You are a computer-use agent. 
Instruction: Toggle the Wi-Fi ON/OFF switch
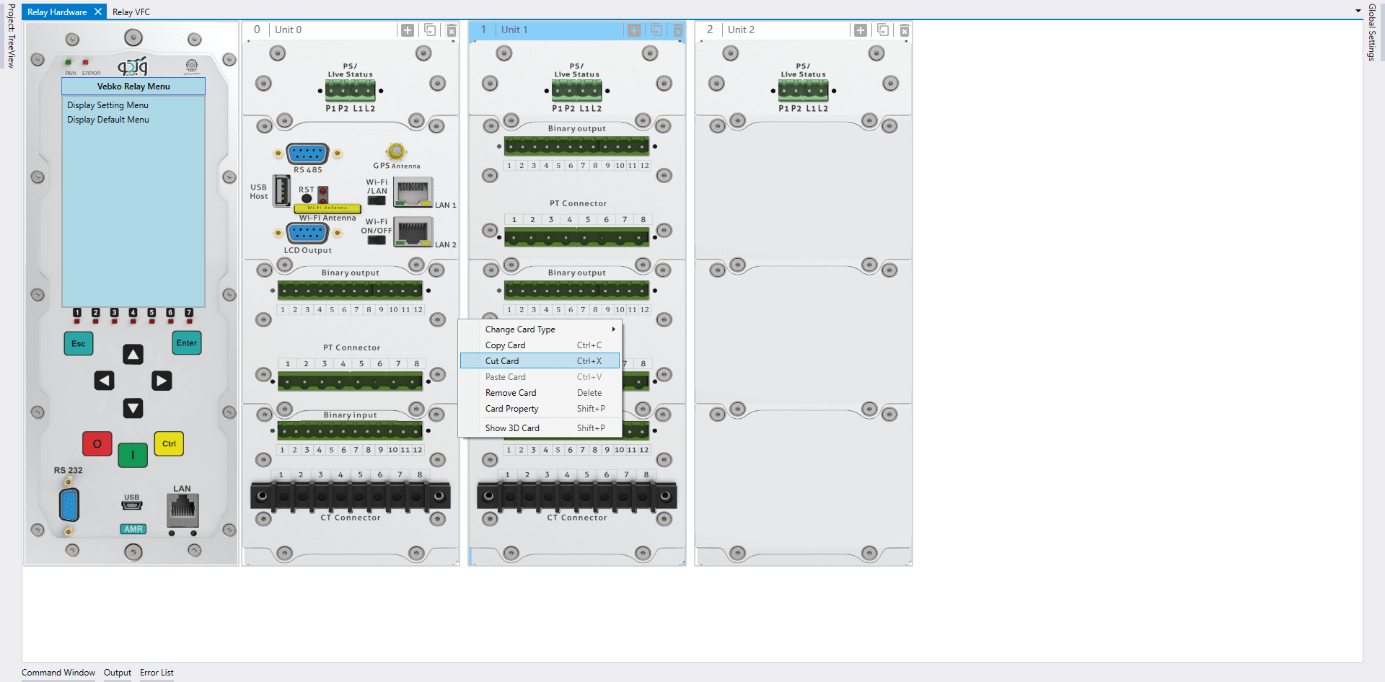point(377,238)
